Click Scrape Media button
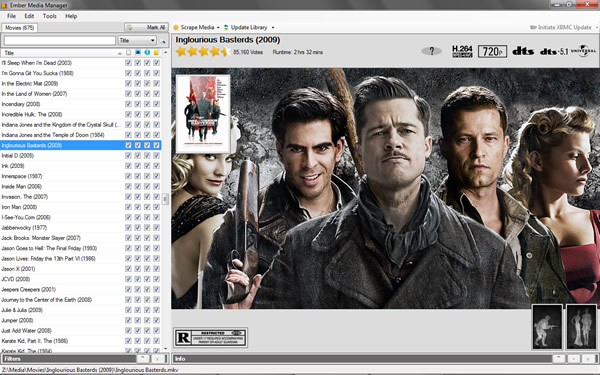 [194, 28]
